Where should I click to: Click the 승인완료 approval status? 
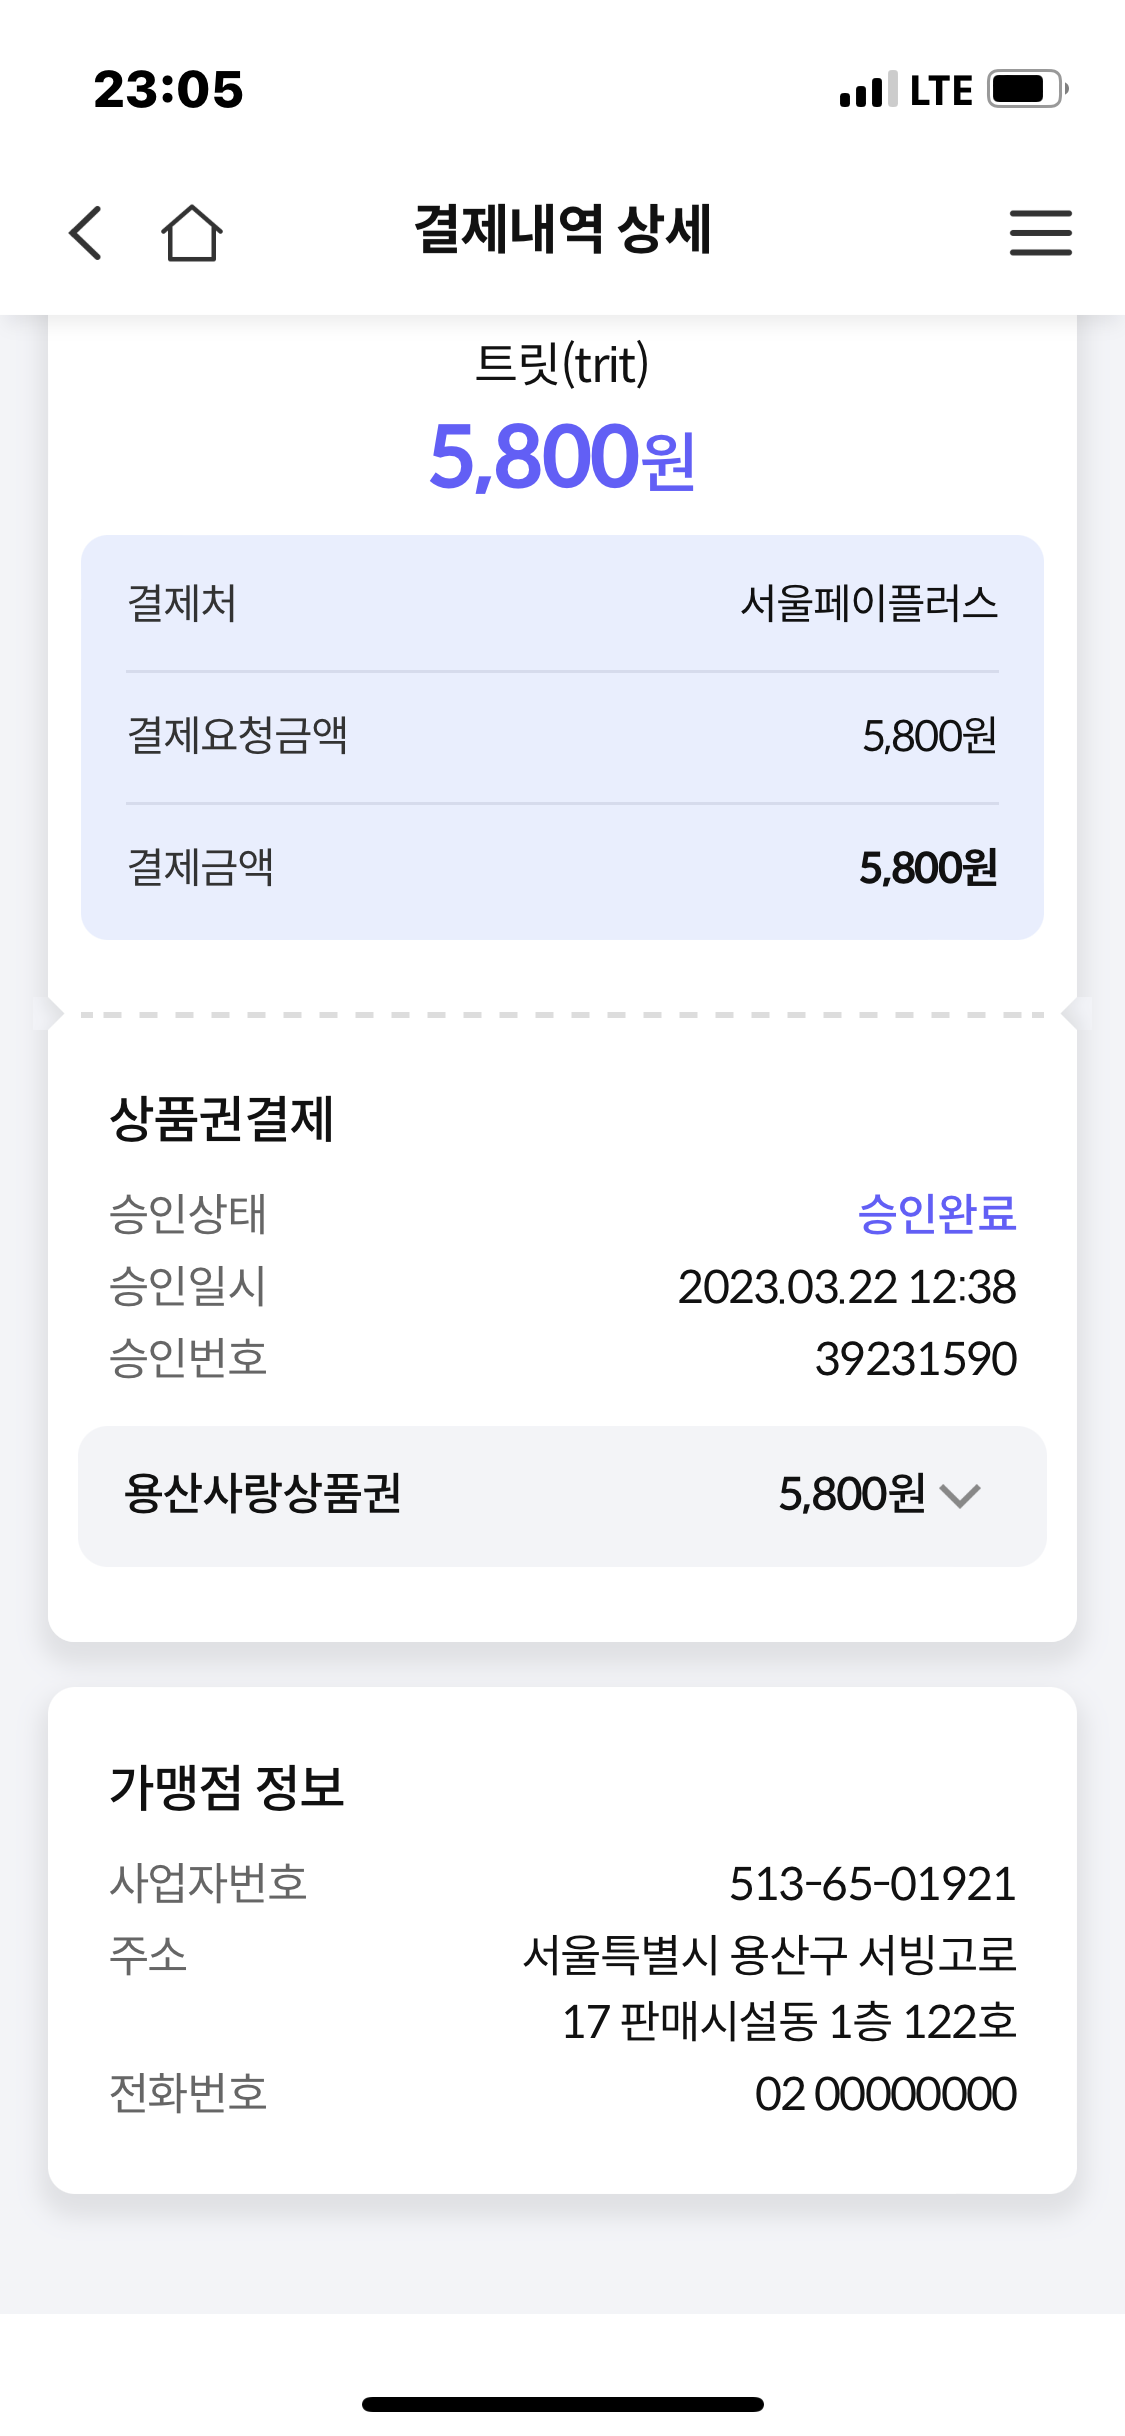point(936,1214)
